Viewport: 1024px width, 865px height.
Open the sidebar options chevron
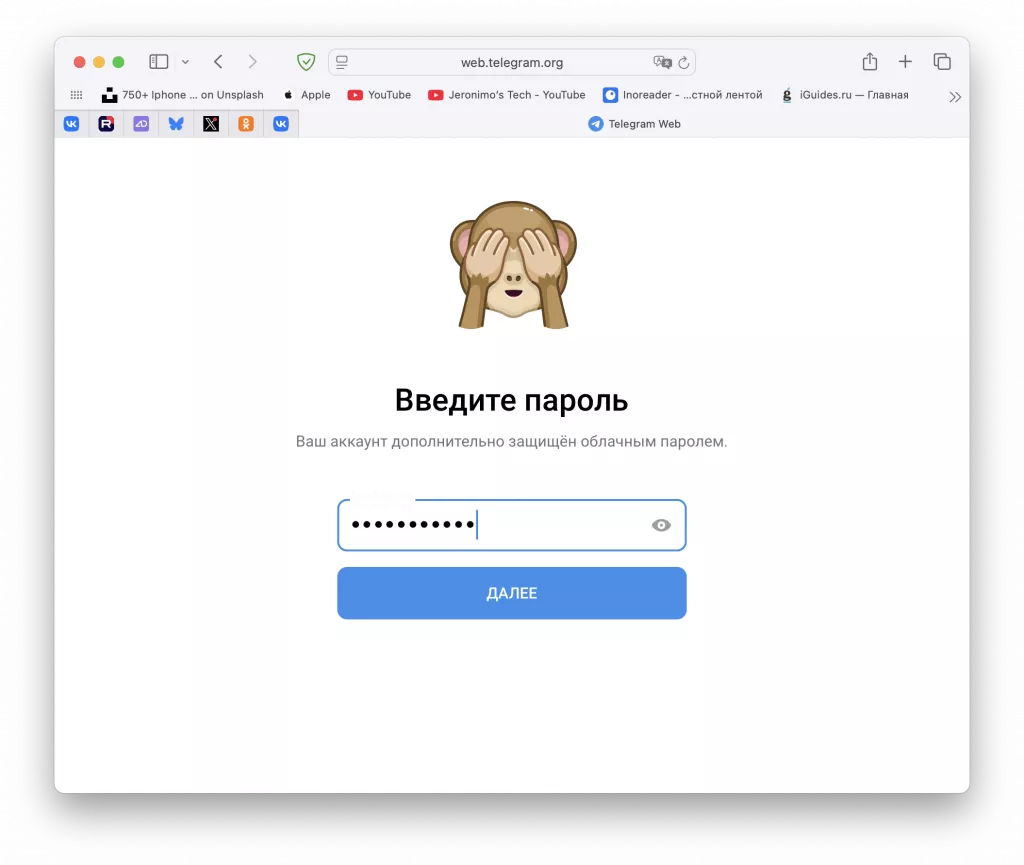(186, 61)
